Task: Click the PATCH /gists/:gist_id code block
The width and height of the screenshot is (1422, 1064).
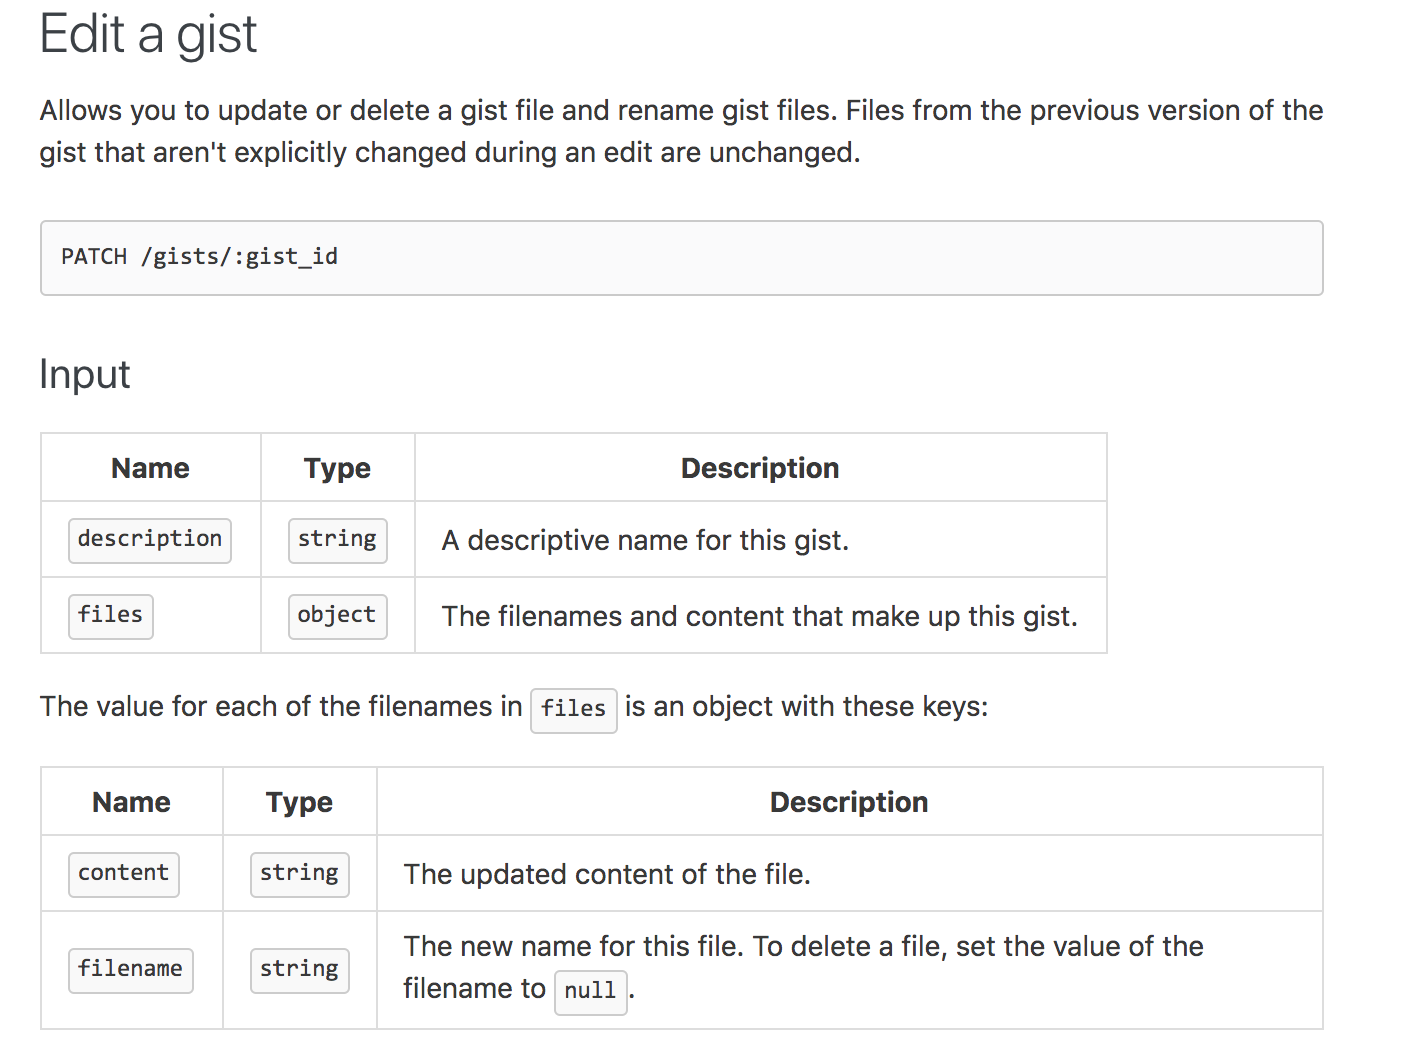Action: (x=680, y=257)
